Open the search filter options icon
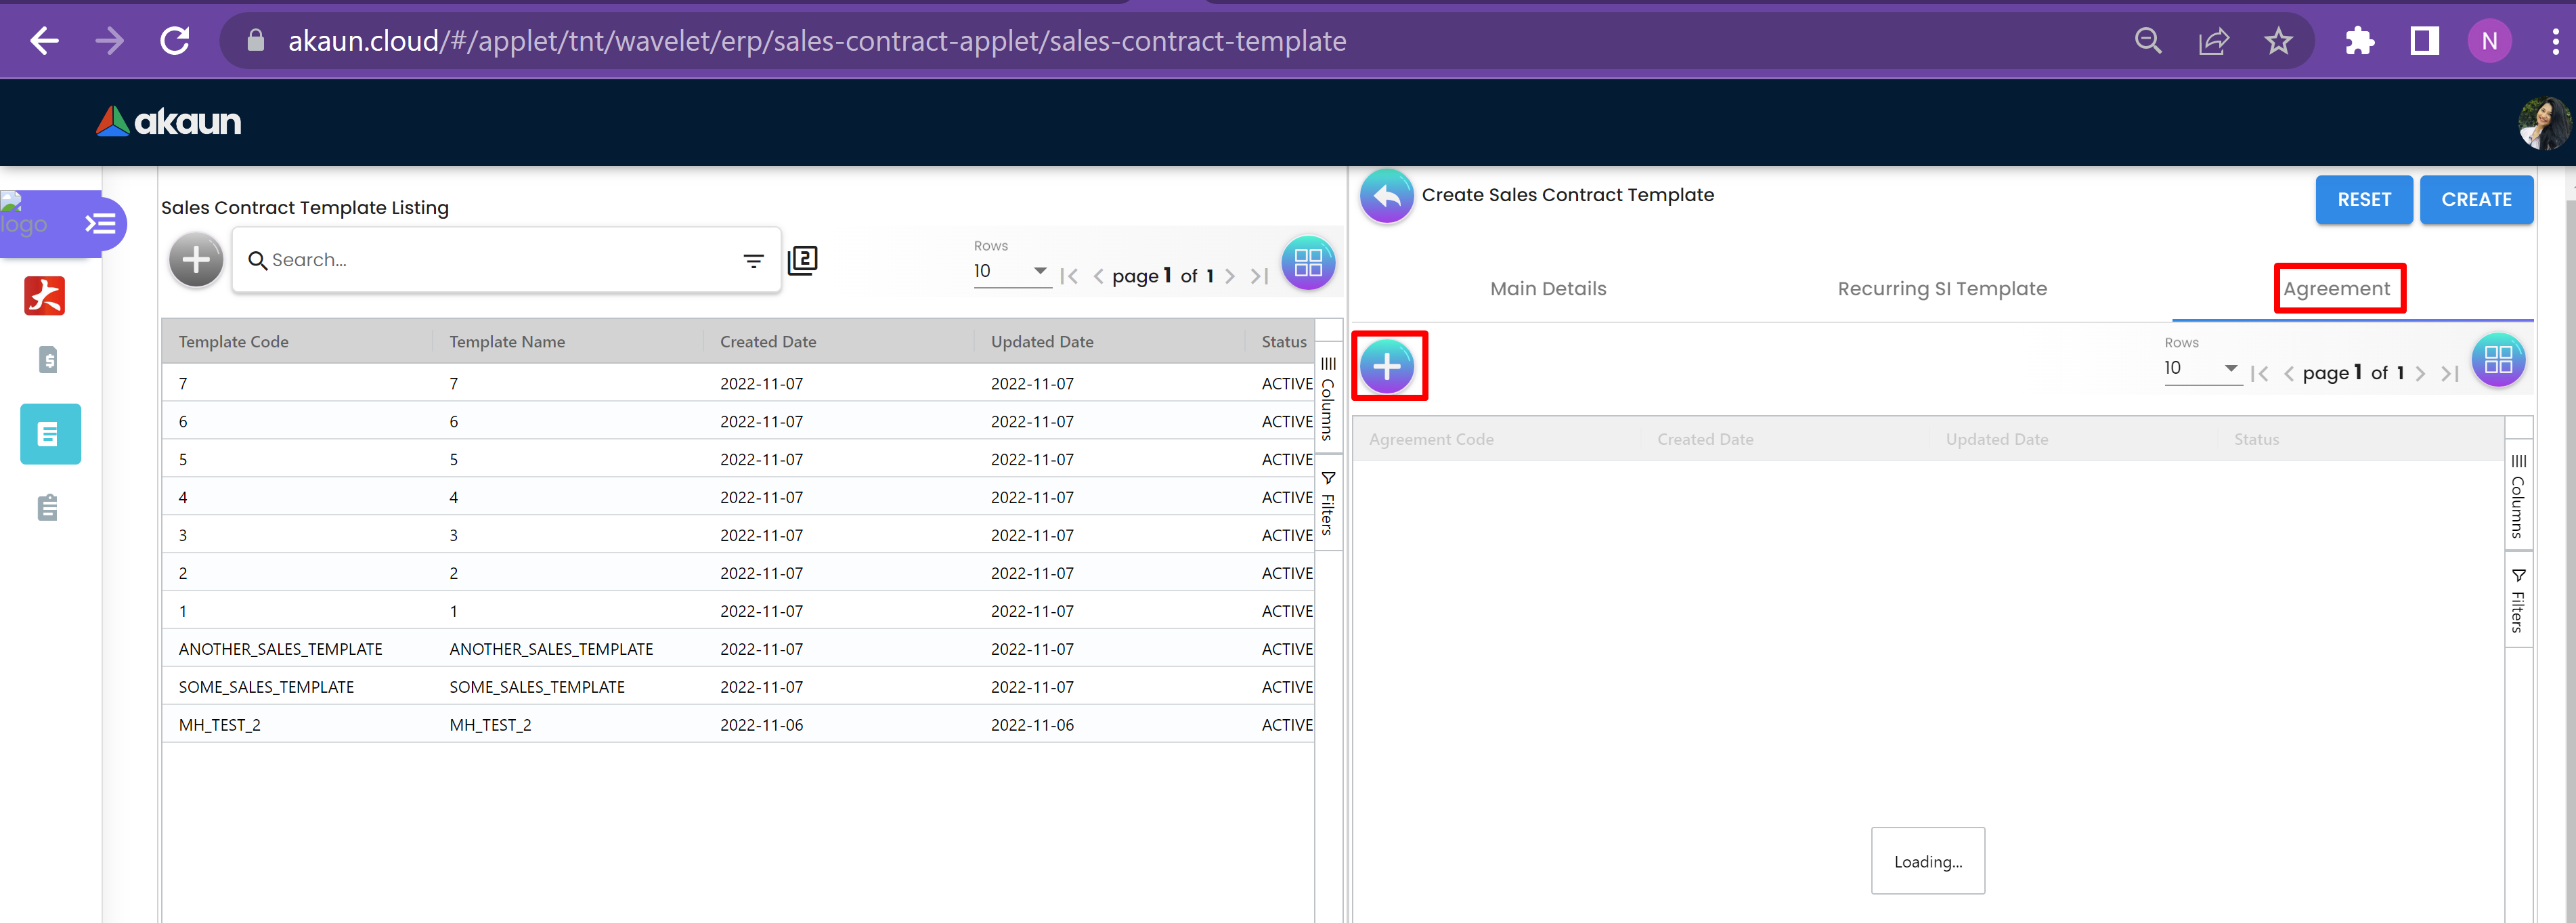2576x923 pixels. click(x=753, y=261)
